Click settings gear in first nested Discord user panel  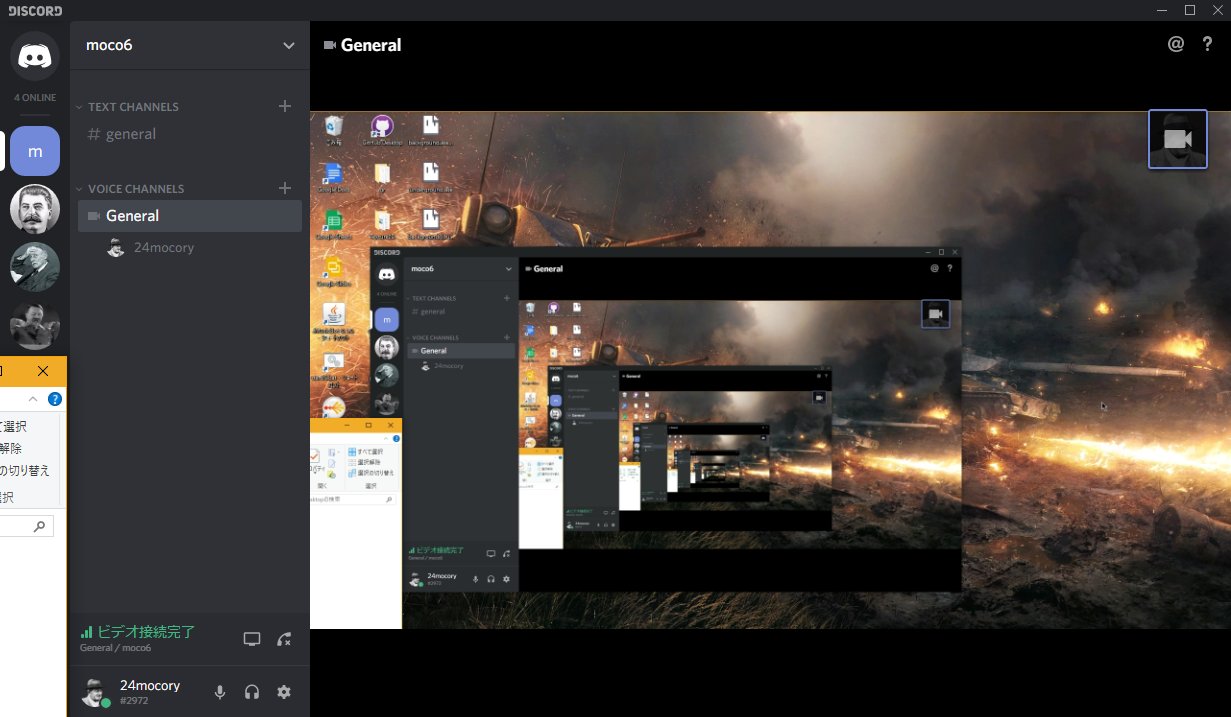[506, 579]
